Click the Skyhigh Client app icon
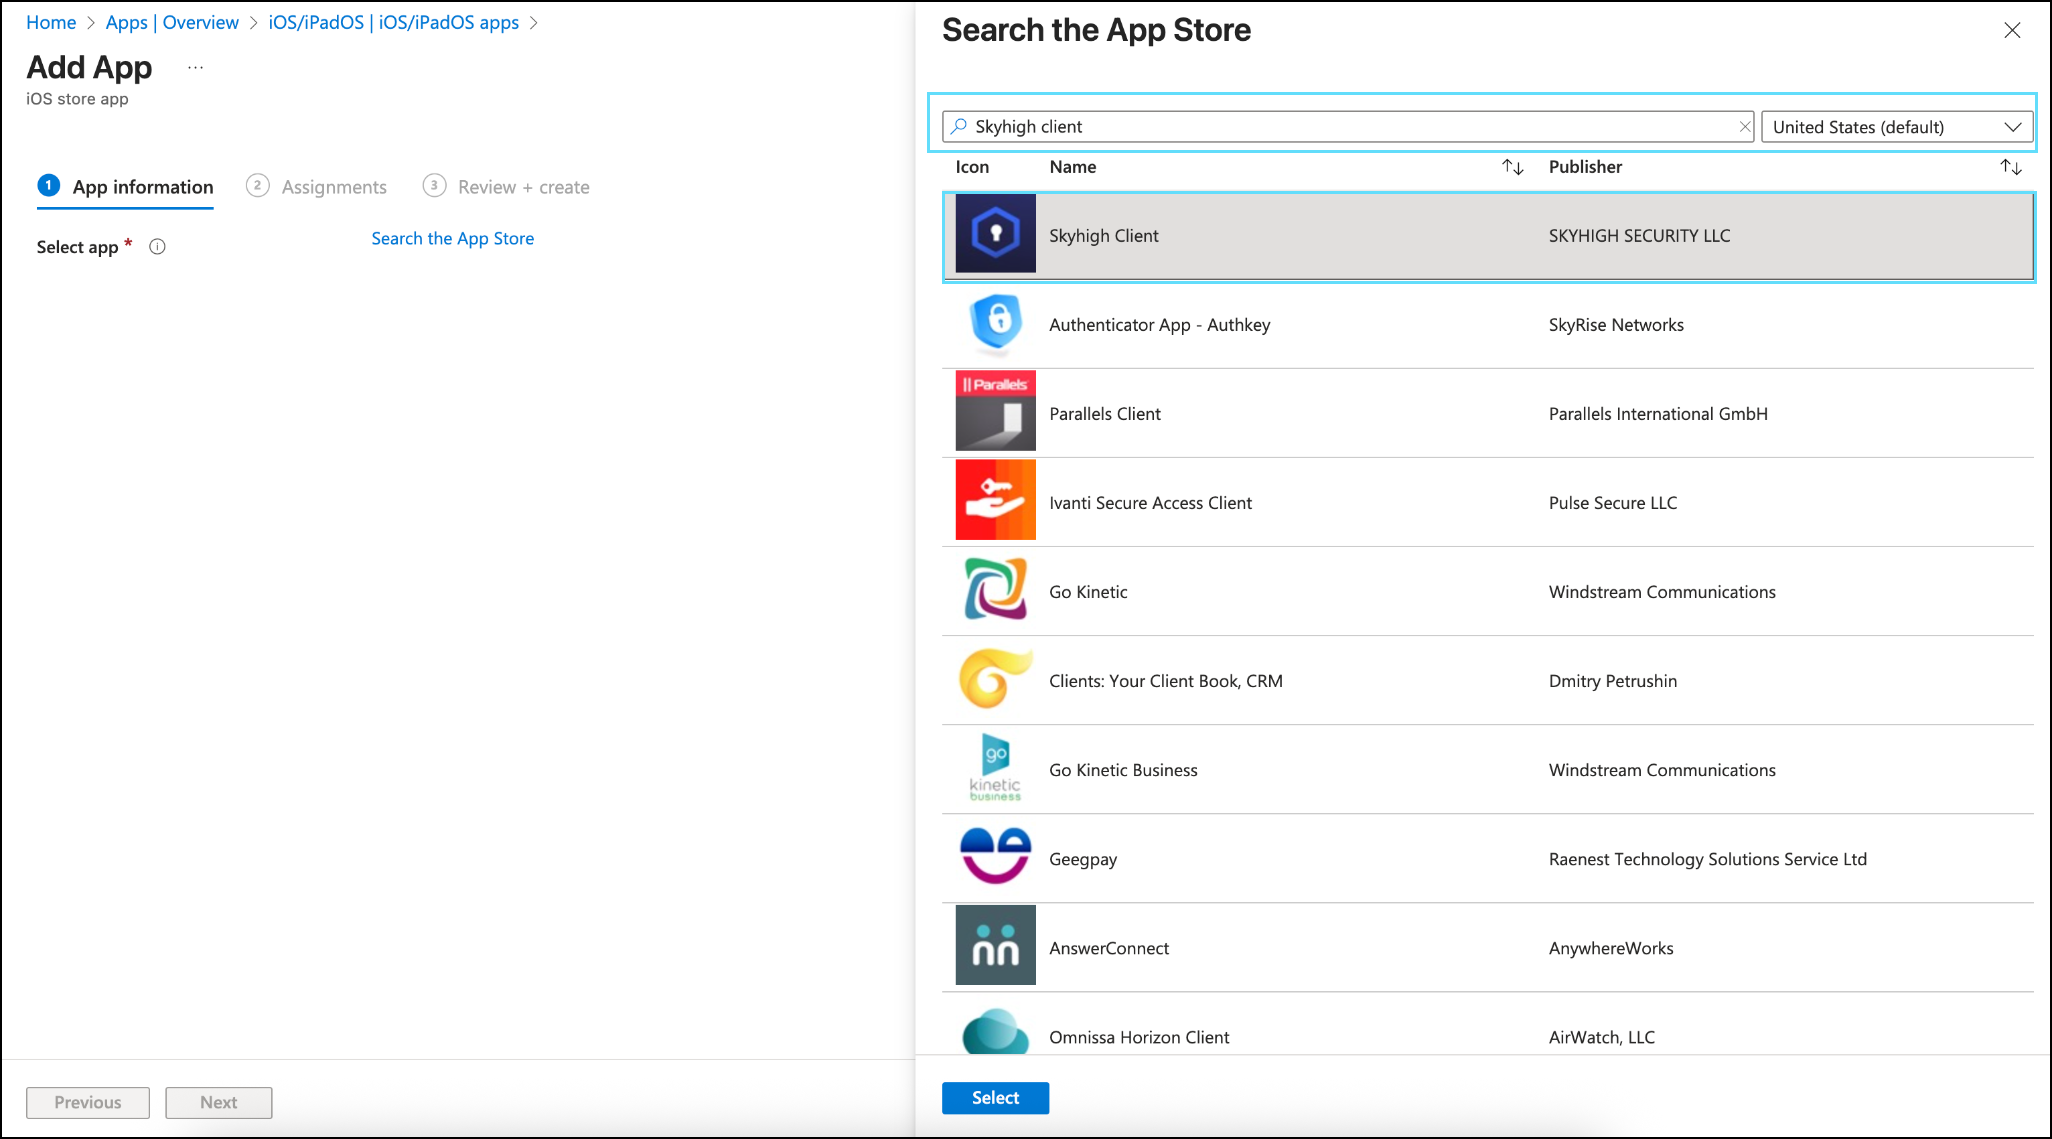The height and width of the screenshot is (1139, 2052). (x=995, y=235)
